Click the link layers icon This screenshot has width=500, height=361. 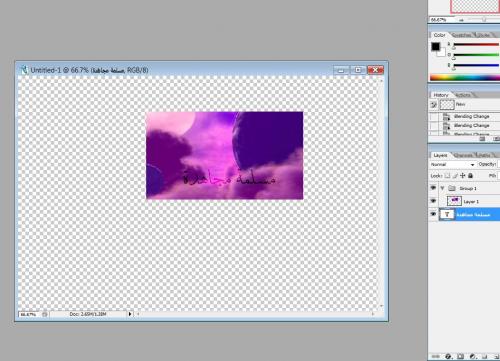click(436, 357)
